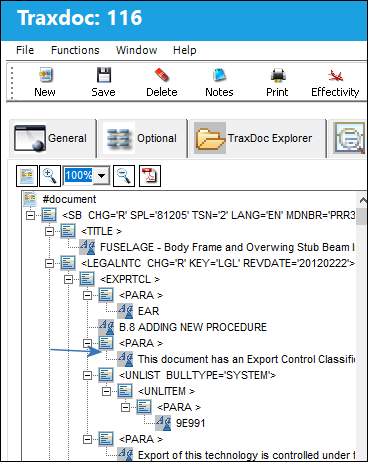Open the Help menu
The height and width of the screenshot is (462, 368).
pyautogui.click(x=185, y=50)
